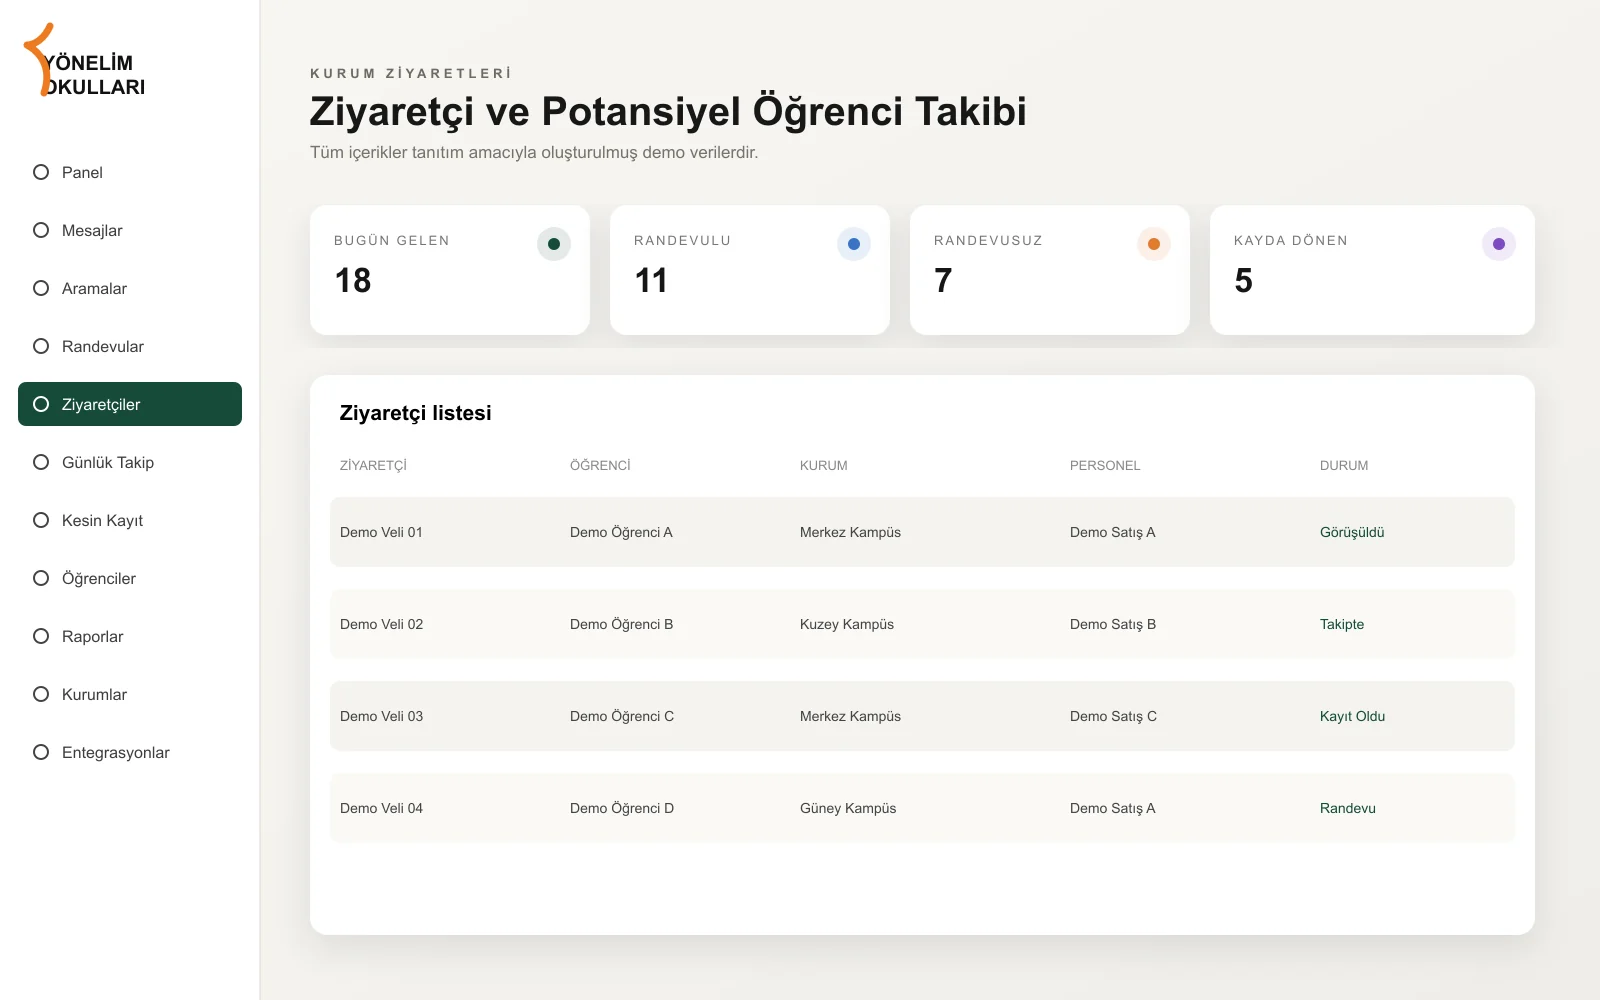Click Demo Satış B personnel cell
Screen dimensions: 1600x1000
1113,624
